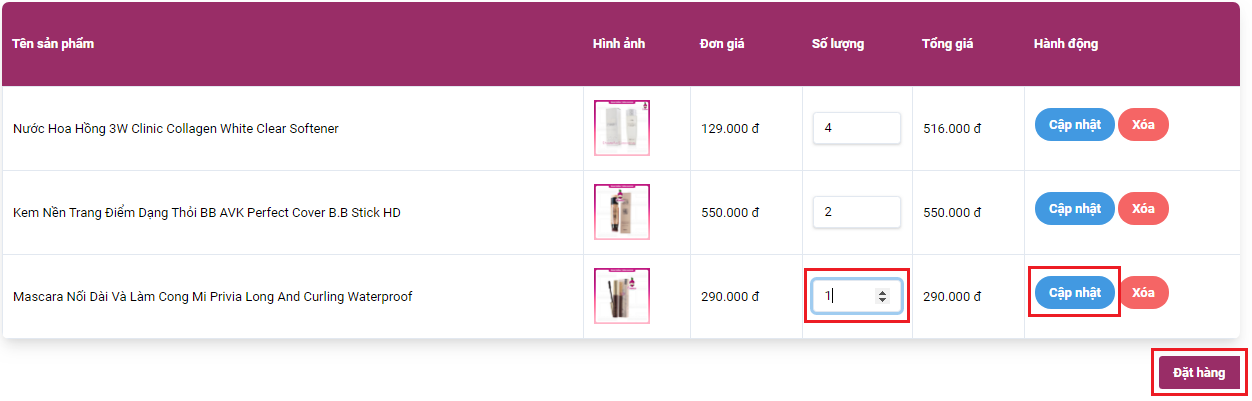Viewport: 1252px width, 401px height.
Task: Decrease Mascara quantity with the down stepper arrow
Action: pos(882,300)
